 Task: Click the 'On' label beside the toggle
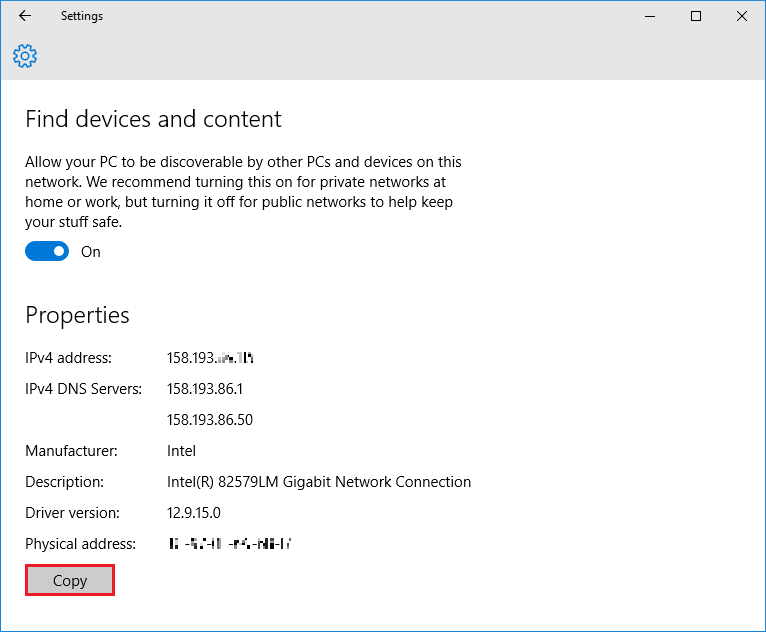point(91,252)
